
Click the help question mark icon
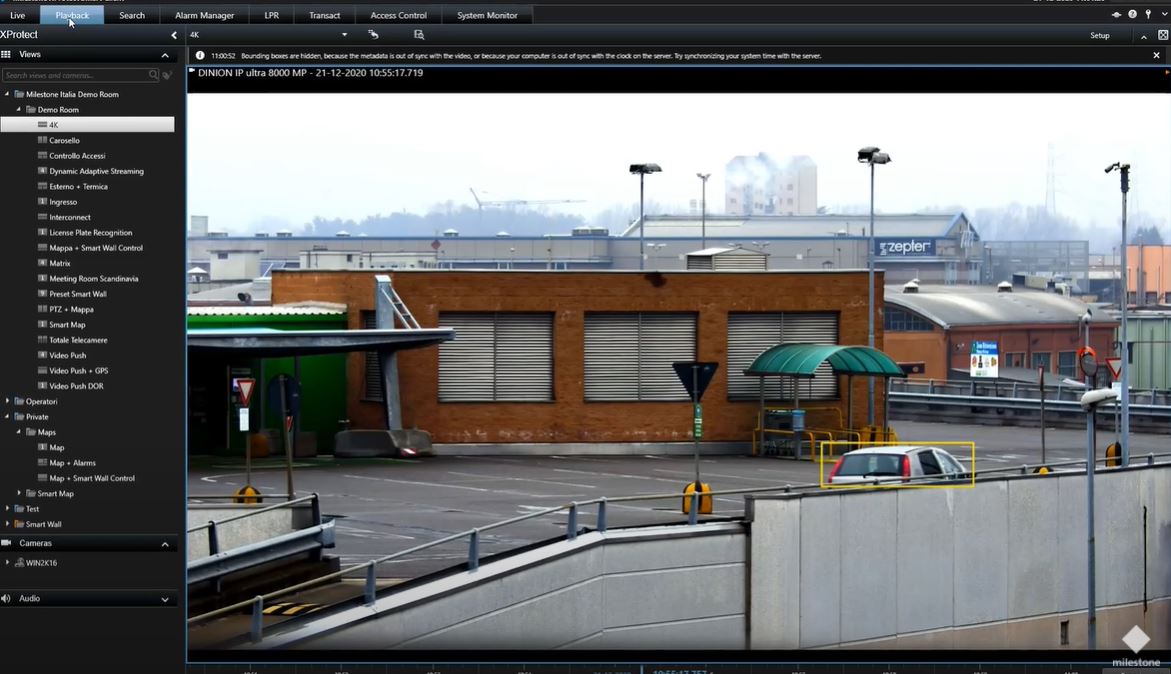1132,15
